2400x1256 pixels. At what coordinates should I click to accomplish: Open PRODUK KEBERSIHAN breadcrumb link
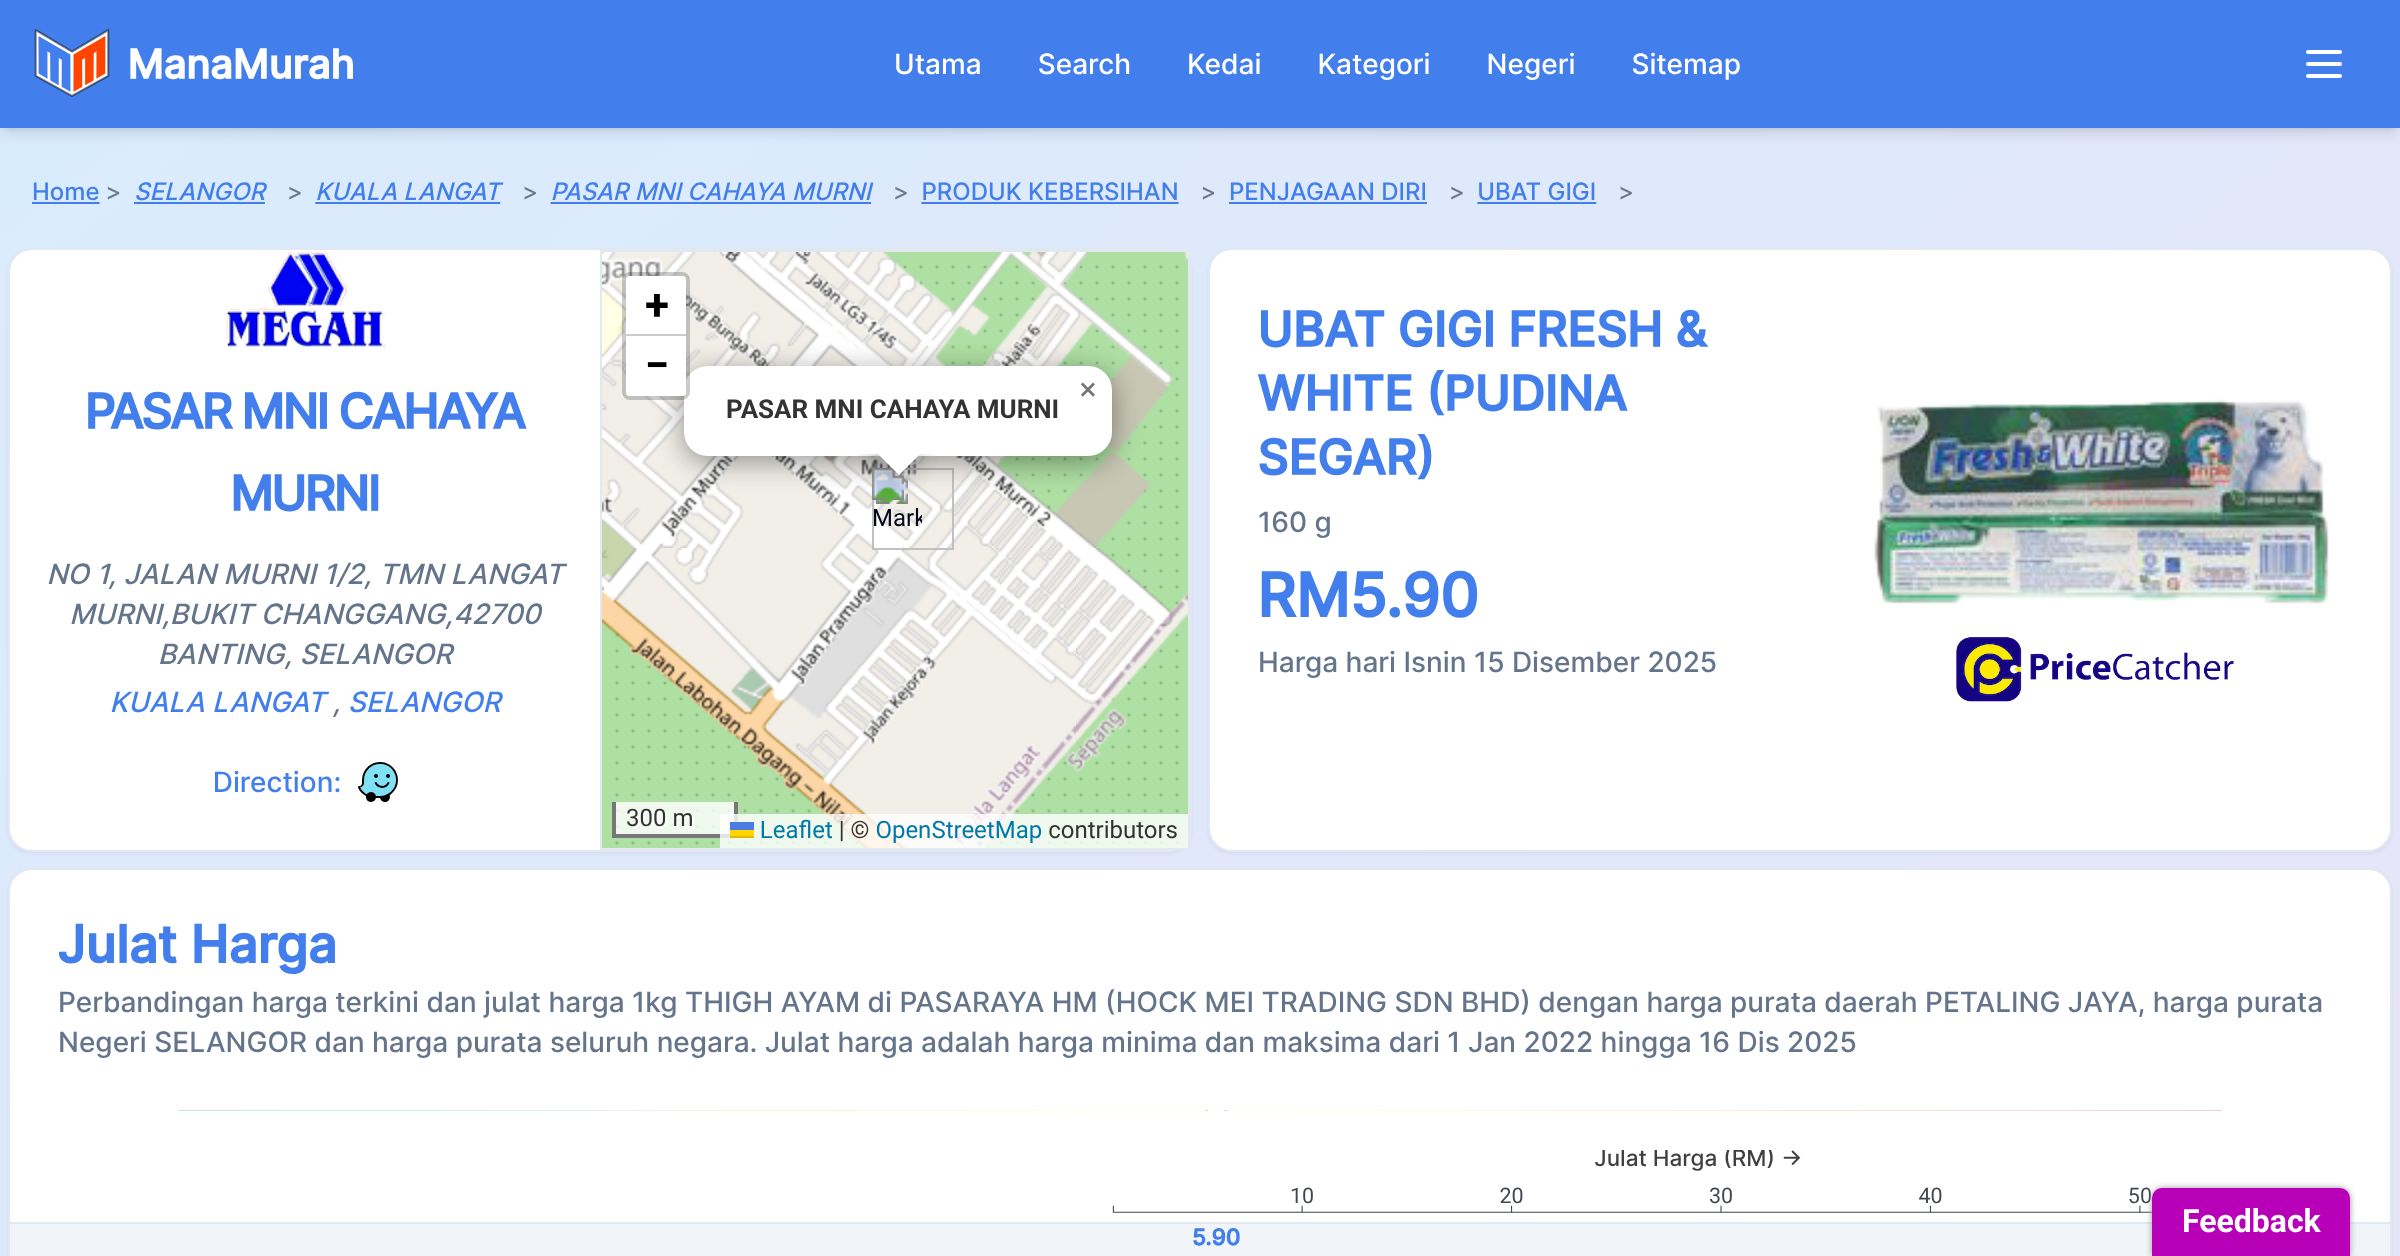coord(1049,191)
